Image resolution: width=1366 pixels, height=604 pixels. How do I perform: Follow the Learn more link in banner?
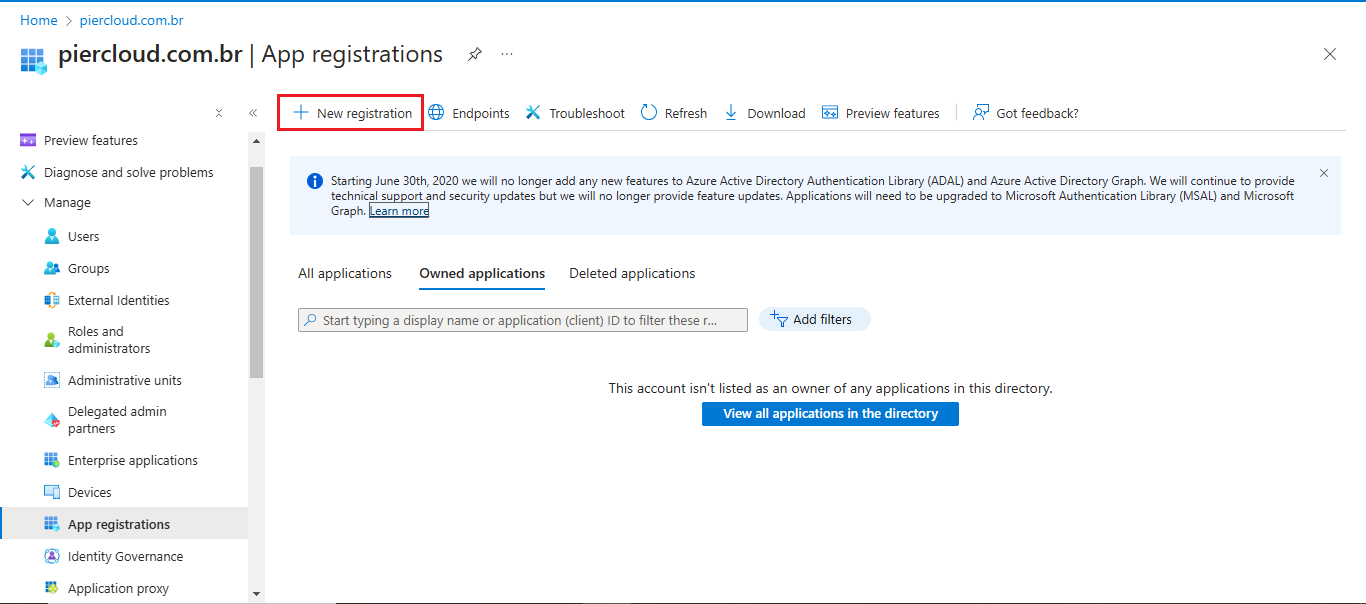(399, 211)
